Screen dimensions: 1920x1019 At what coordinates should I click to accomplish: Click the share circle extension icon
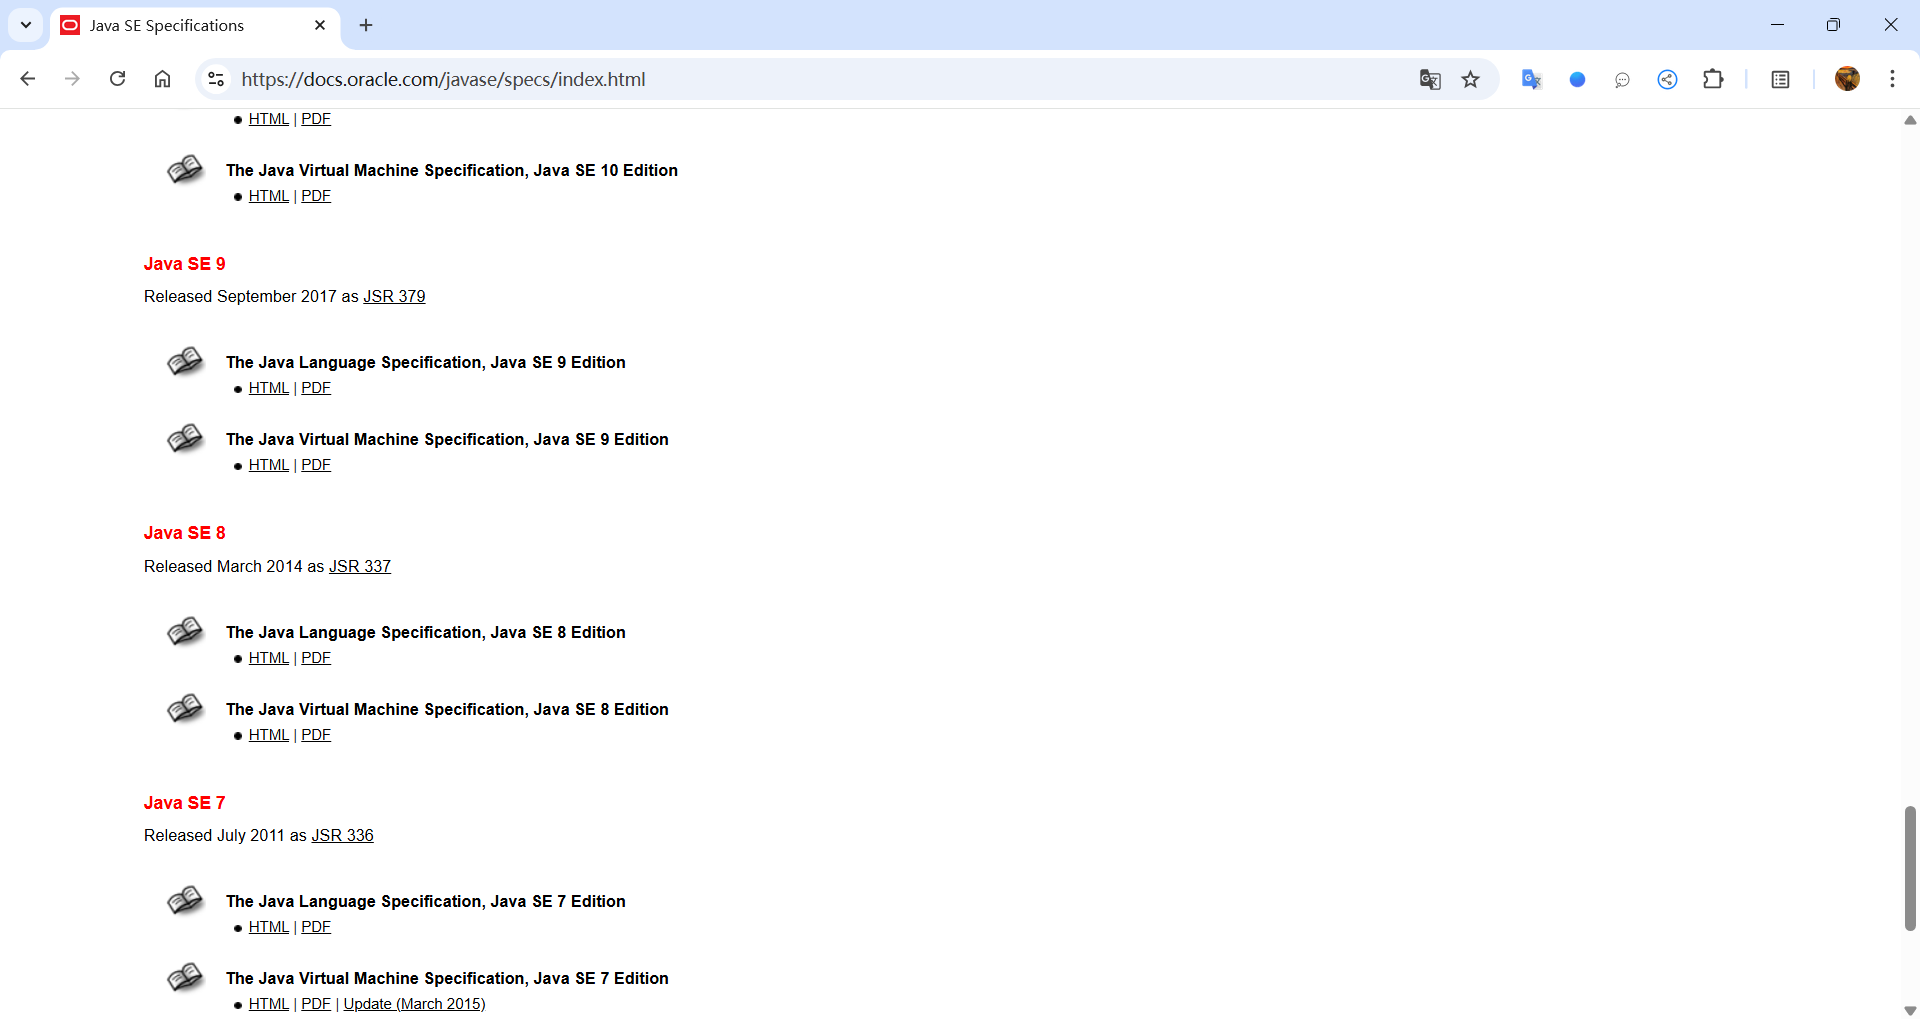coord(1667,79)
